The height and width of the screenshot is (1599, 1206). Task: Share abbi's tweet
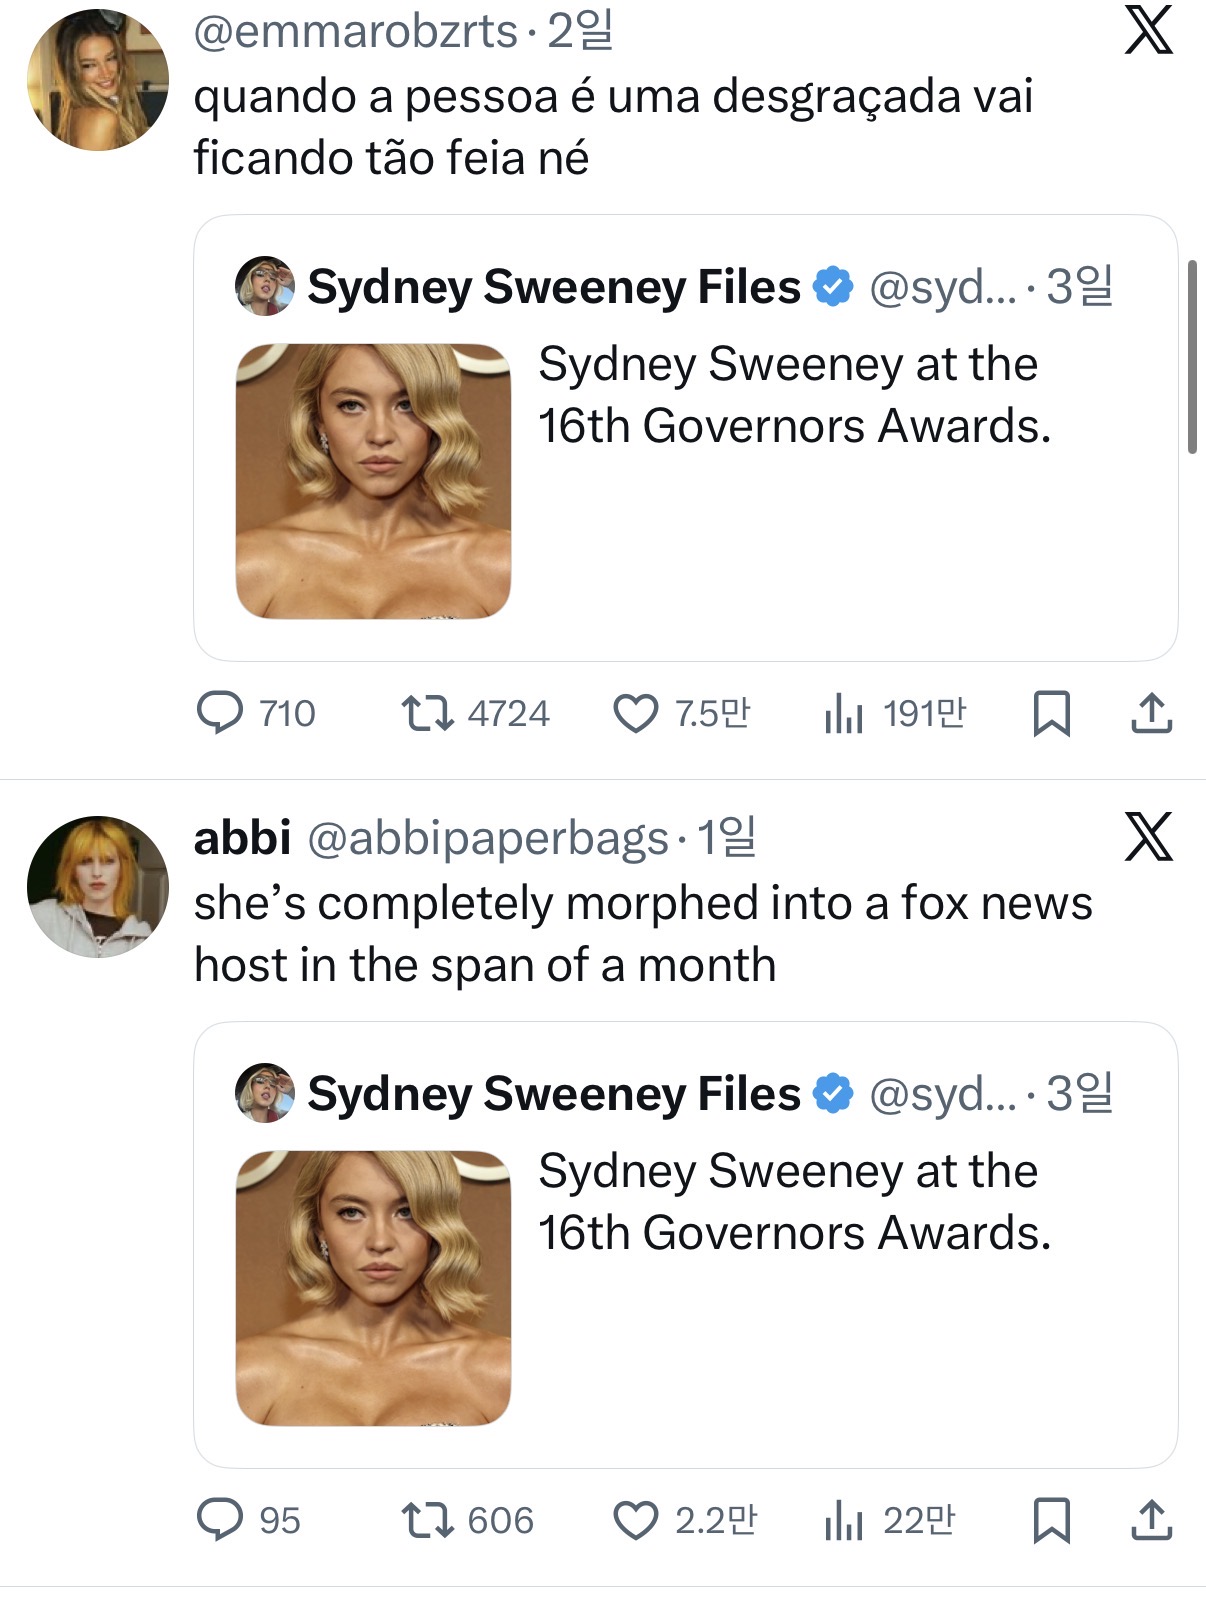click(x=1151, y=1520)
